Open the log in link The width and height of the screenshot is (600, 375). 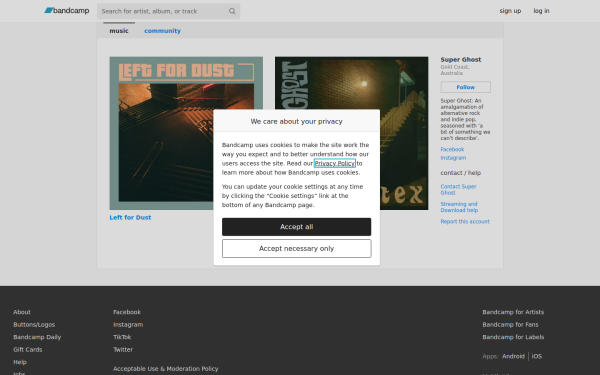click(x=541, y=11)
